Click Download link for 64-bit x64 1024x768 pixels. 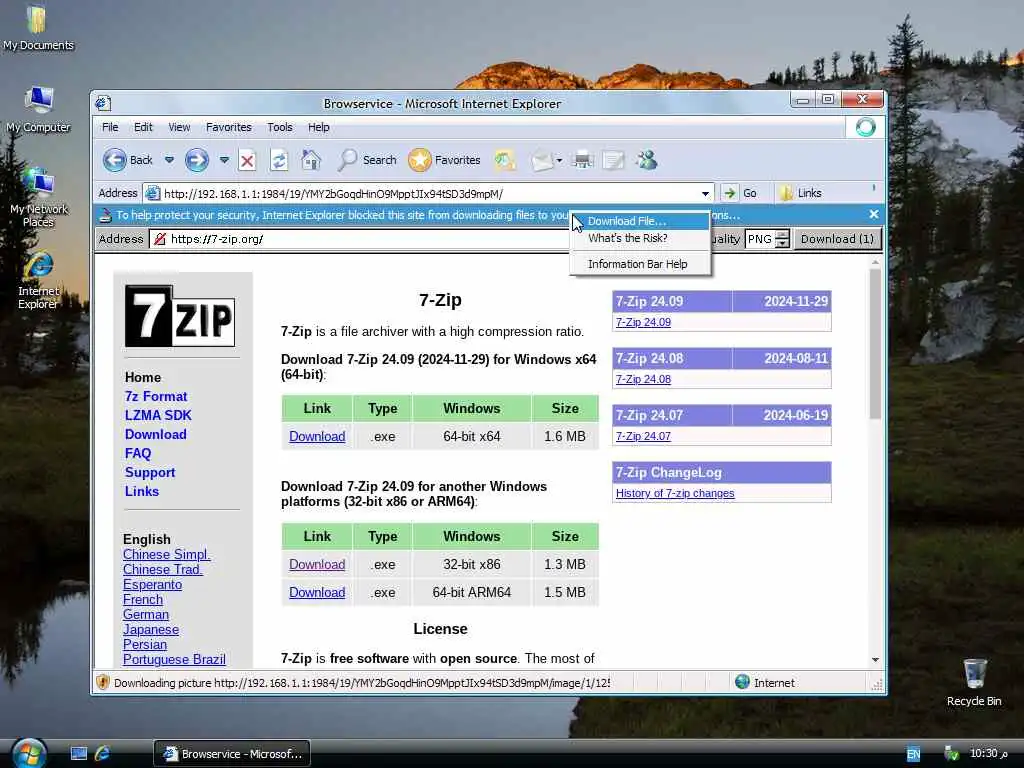(x=317, y=436)
